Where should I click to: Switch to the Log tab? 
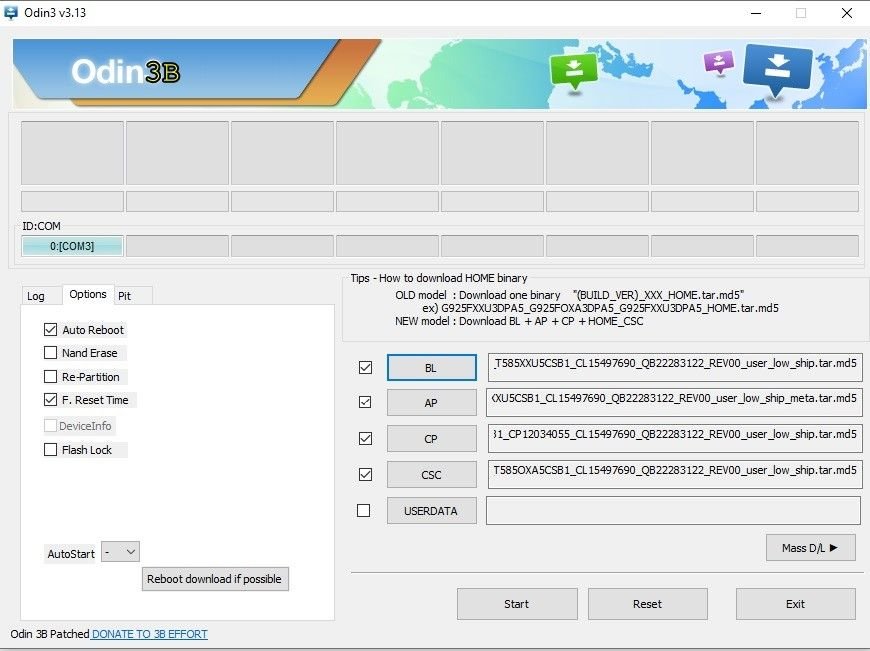point(36,296)
